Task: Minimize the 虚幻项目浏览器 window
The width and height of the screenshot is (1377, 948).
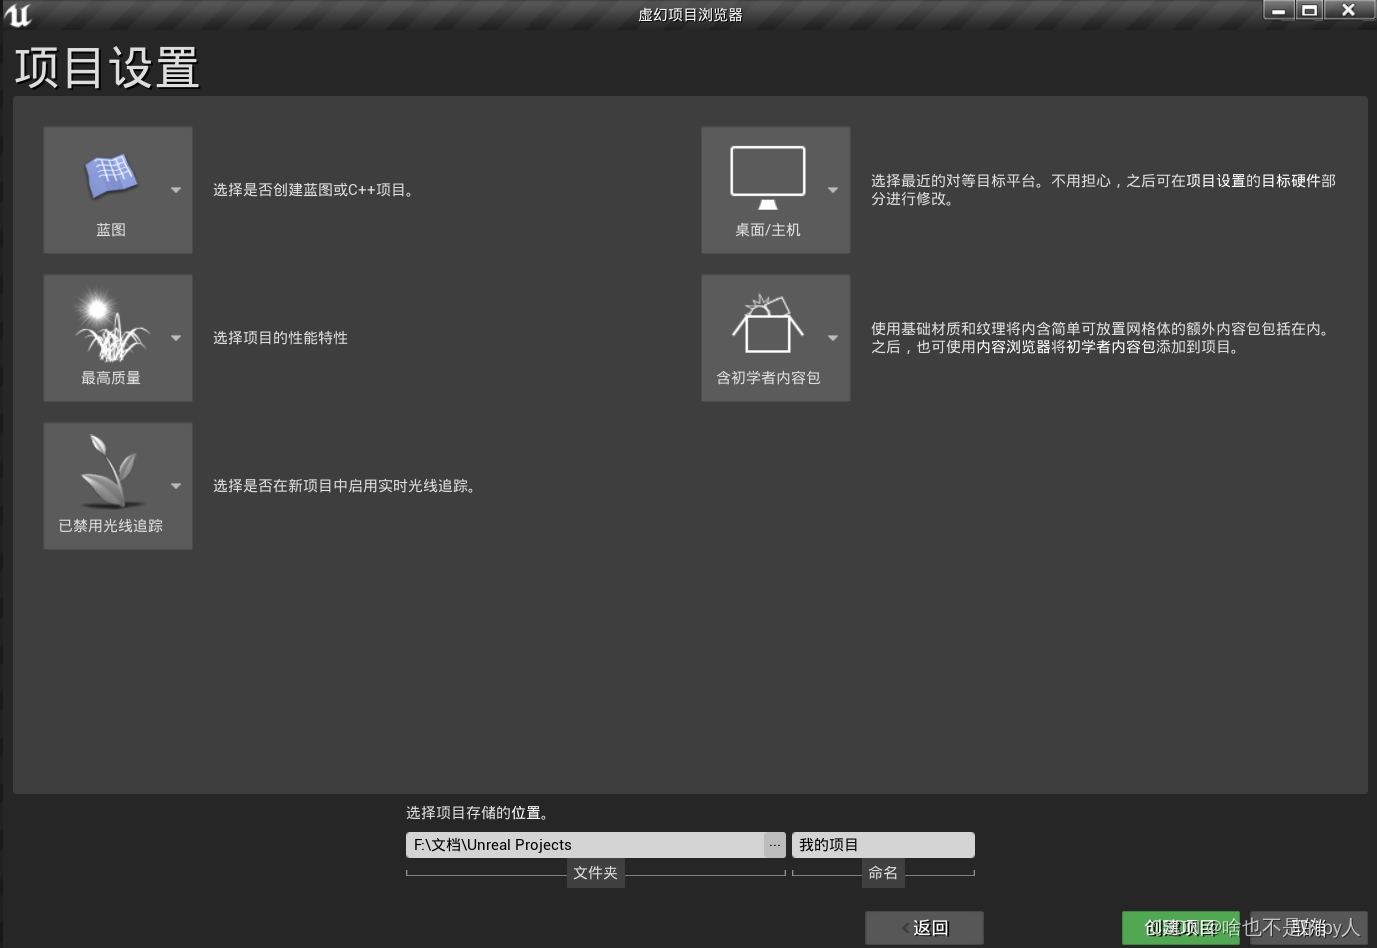Action: 1279,10
